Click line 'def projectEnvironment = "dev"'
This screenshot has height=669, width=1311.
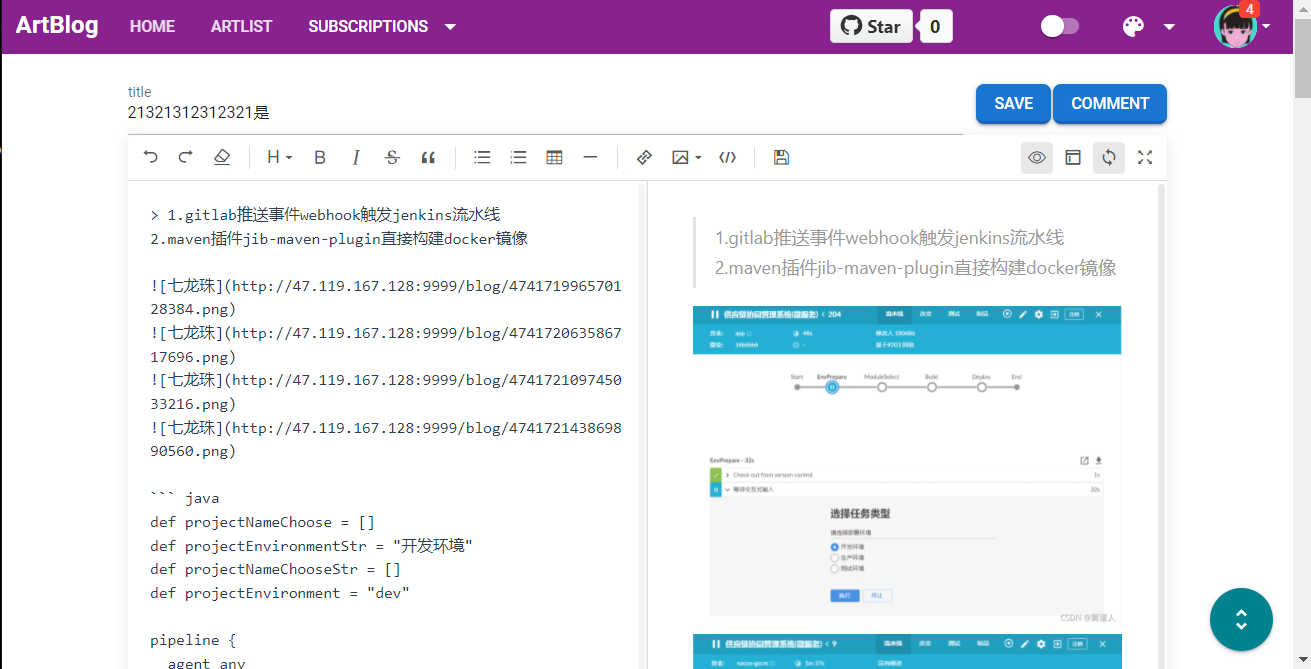pos(280,593)
